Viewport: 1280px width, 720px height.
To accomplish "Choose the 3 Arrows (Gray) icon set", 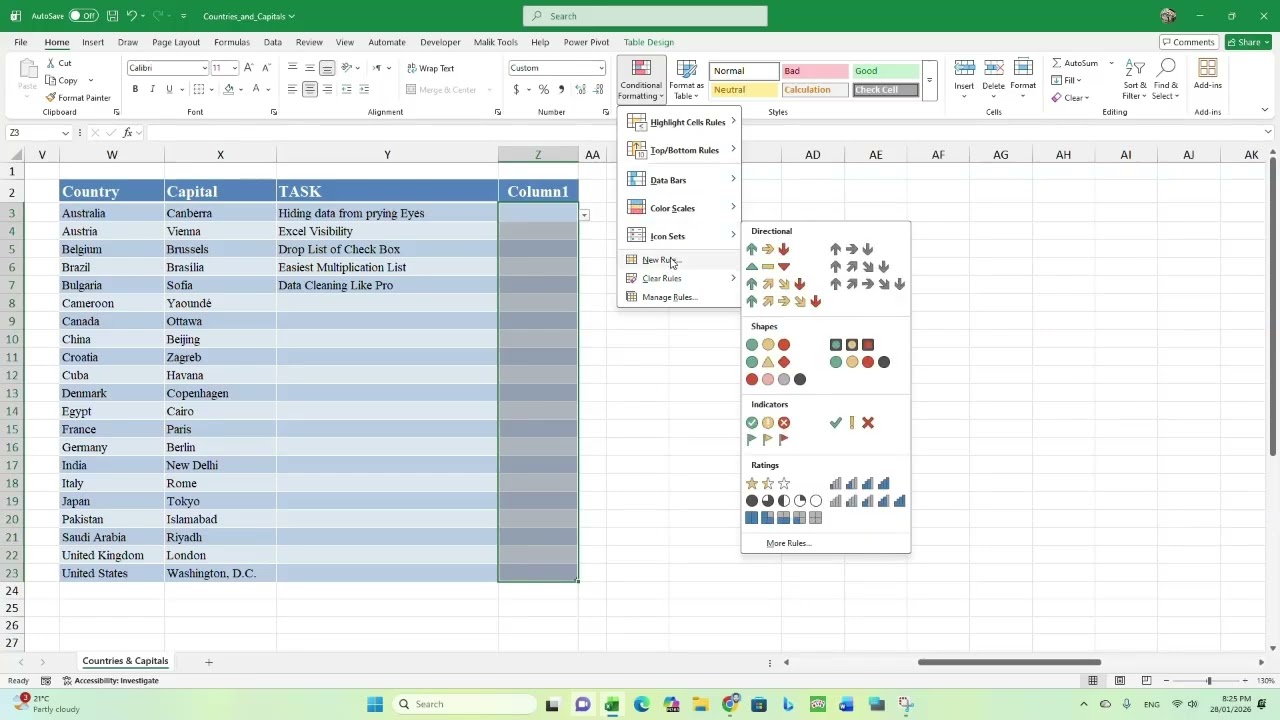I will point(851,249).
